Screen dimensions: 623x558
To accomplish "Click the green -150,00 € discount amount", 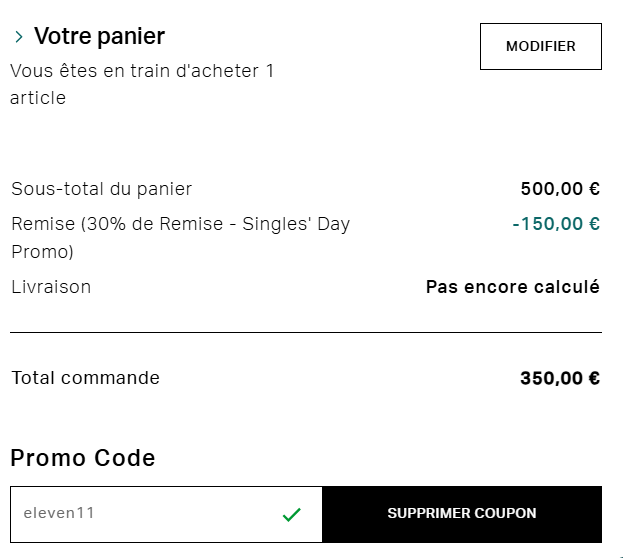I will pyautogui.click(x=555, y=224).
